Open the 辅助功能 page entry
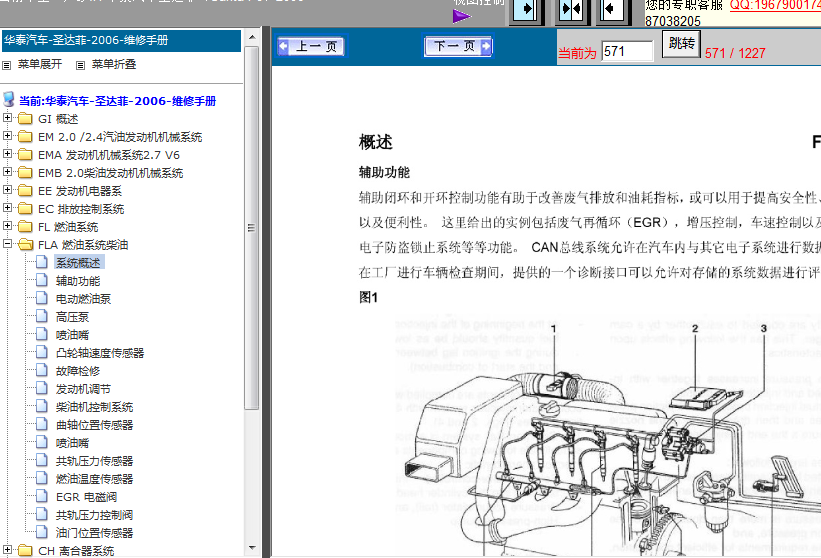 point(78,281)
